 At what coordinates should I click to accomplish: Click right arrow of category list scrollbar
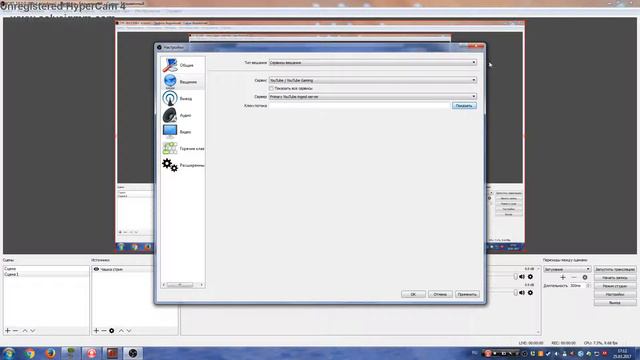pos(202,285)
